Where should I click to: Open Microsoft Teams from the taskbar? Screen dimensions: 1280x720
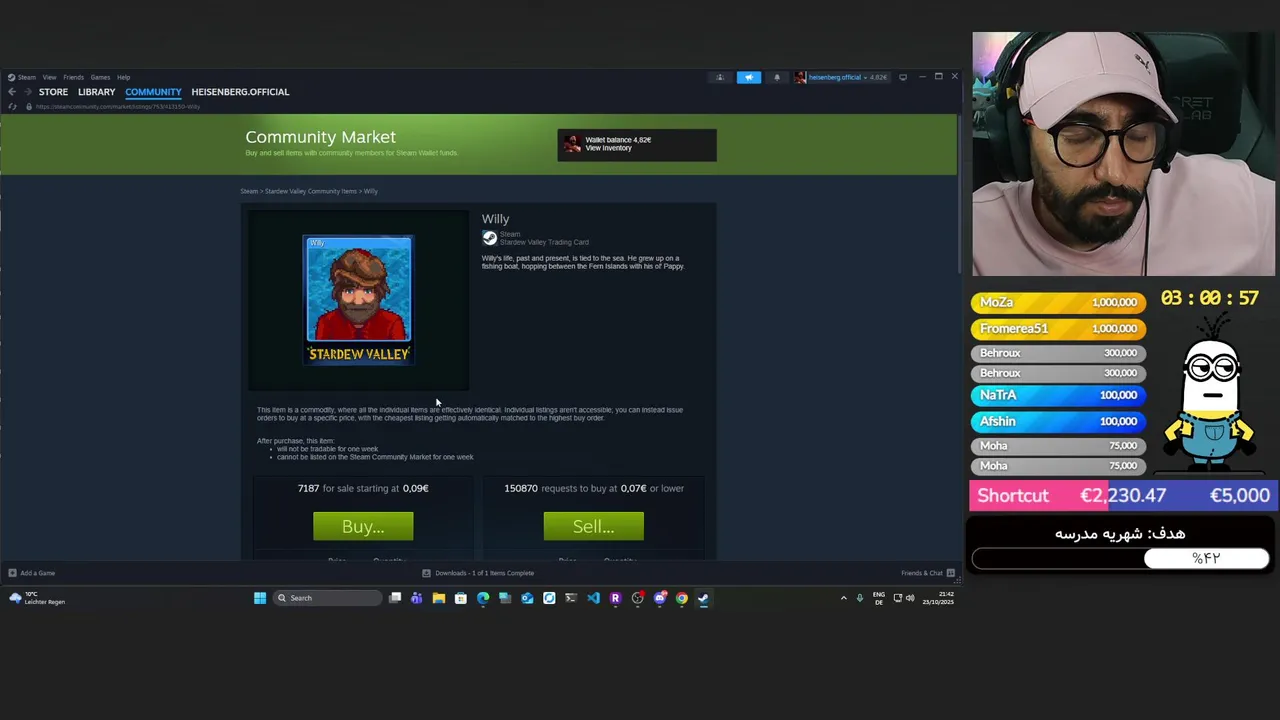(417, 598)
